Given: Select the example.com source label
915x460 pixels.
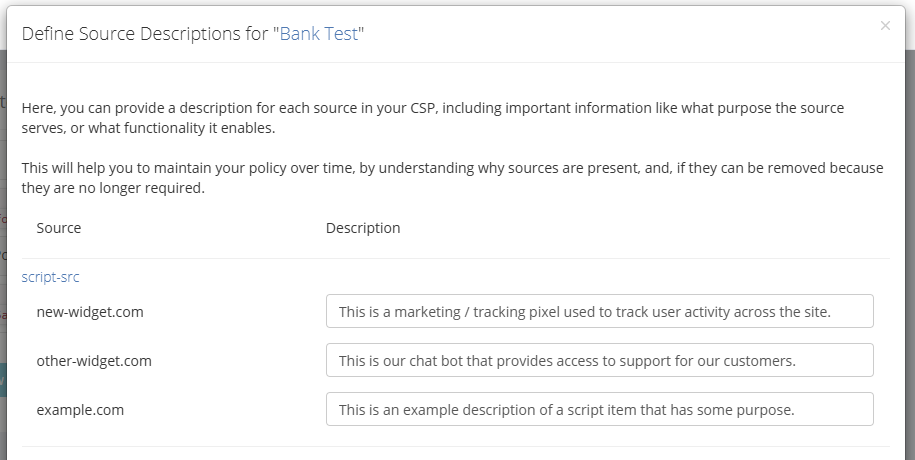Looking at the screenshot, I should [x=80, y=409].
